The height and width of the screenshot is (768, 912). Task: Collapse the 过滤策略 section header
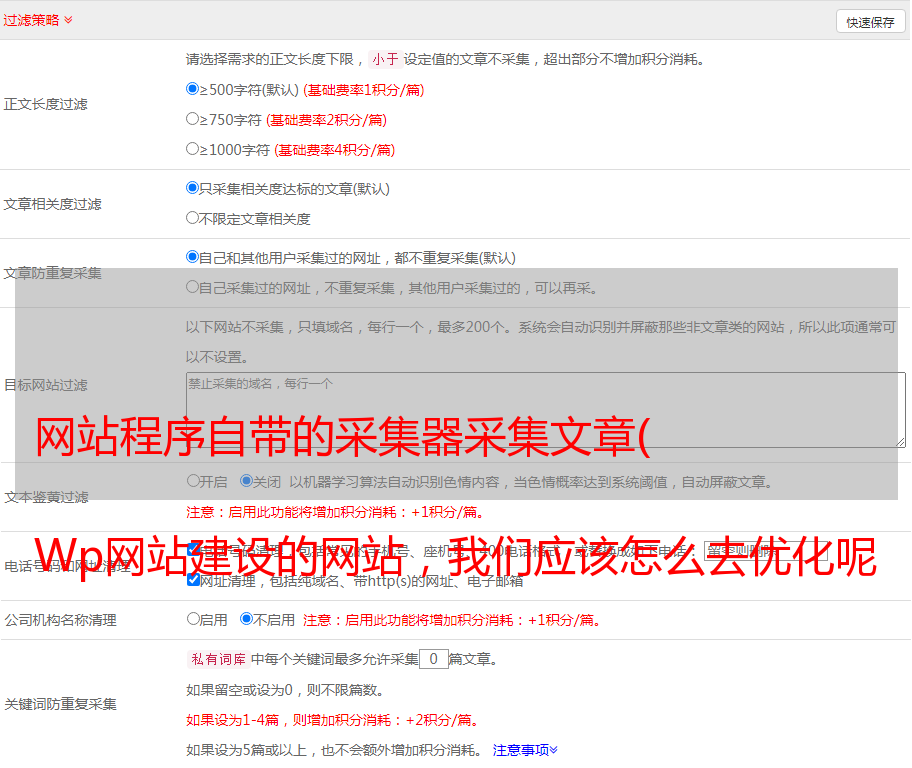pos(38,20)
